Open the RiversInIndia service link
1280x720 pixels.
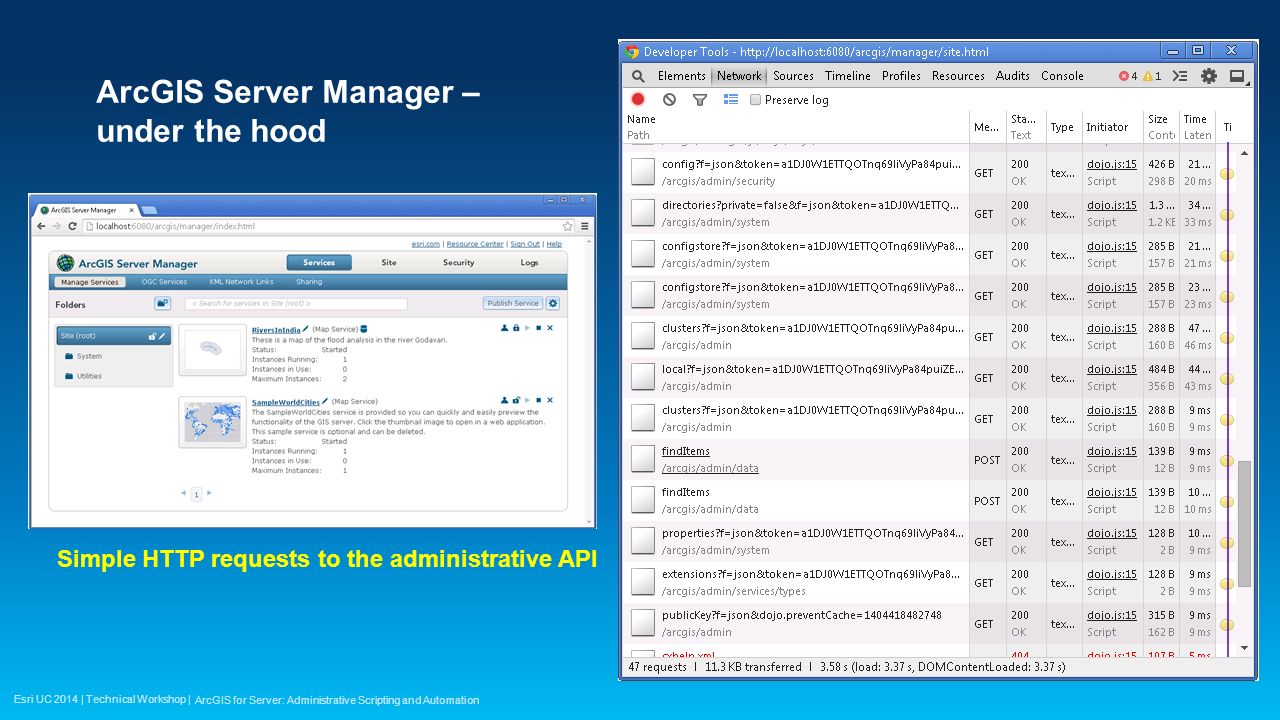click(x=276, y=329)
